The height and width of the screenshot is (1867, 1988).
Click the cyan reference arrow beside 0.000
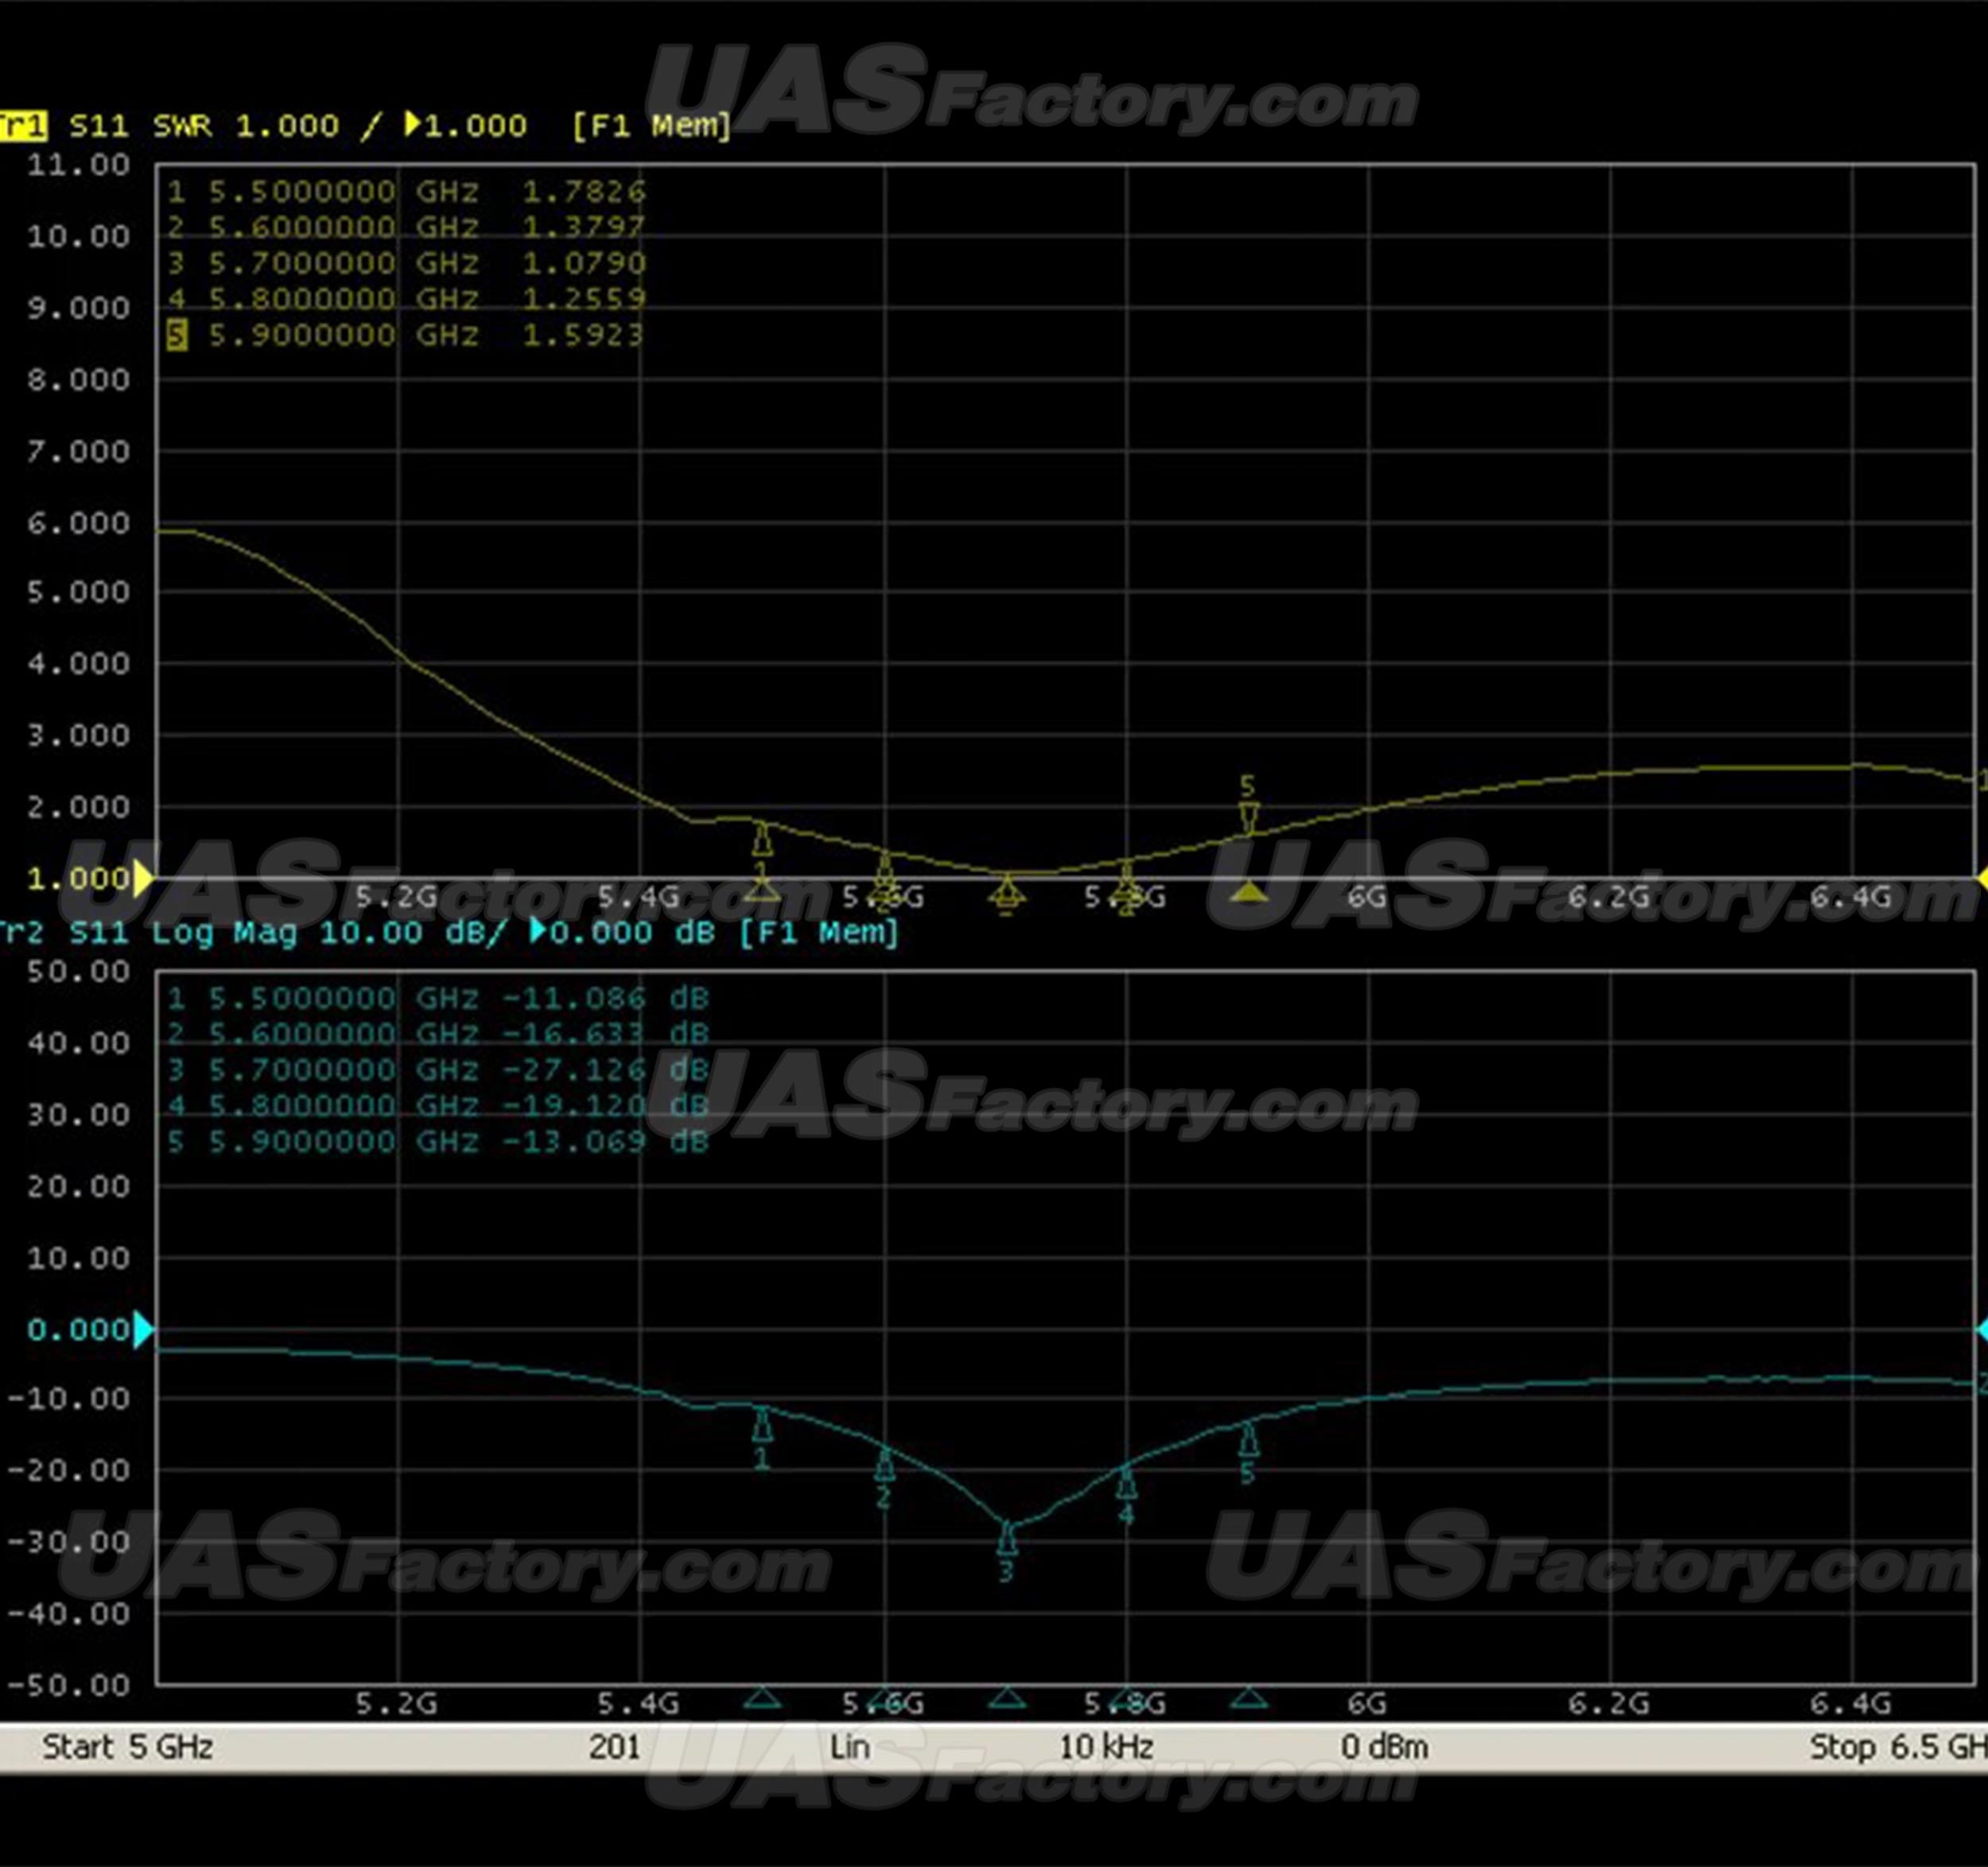tap(144, 1330)
